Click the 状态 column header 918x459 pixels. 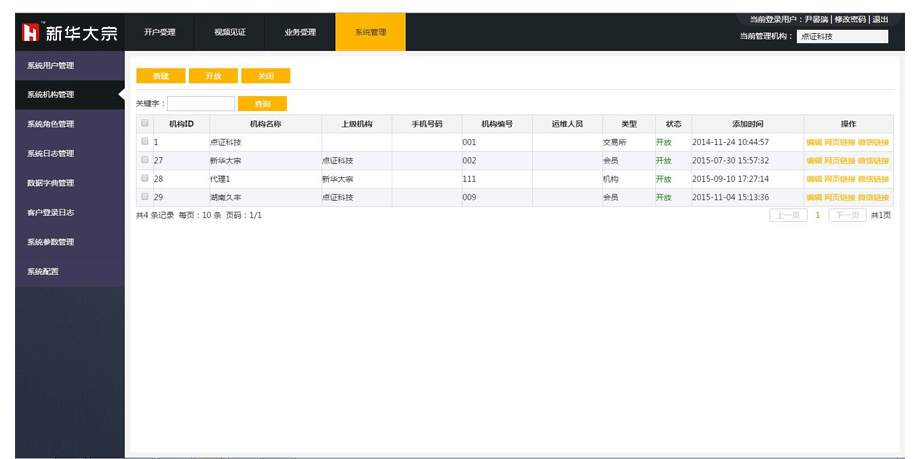coord(673,124)
